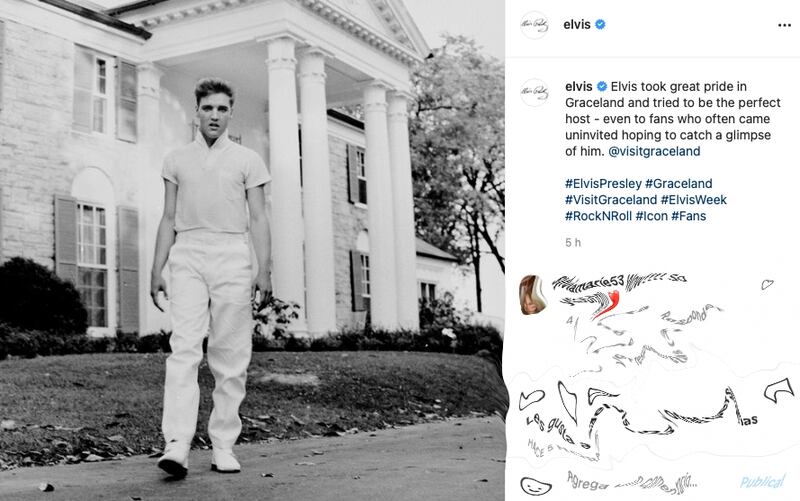Viewport: 800px width, 501px height.
Task: Click the bookmark save icon
Action: click(779, 391)
